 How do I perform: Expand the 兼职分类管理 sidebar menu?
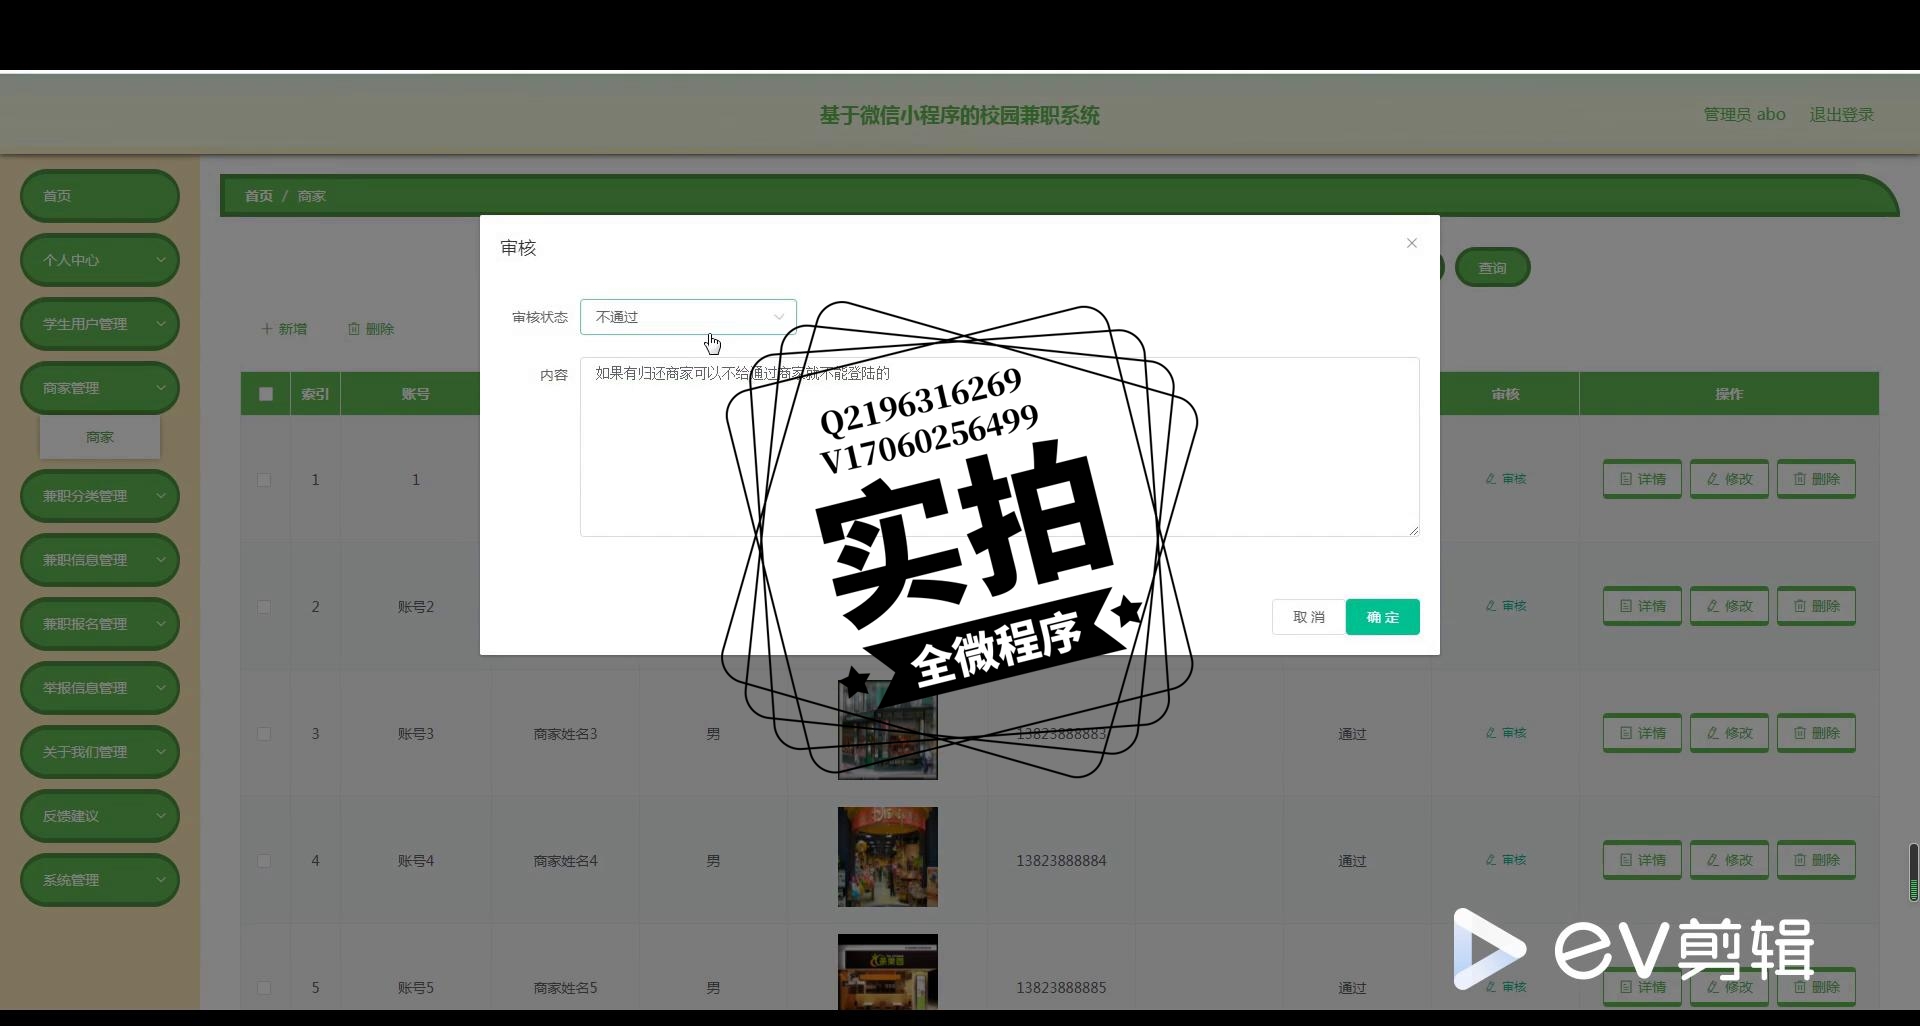pos(100,496)
